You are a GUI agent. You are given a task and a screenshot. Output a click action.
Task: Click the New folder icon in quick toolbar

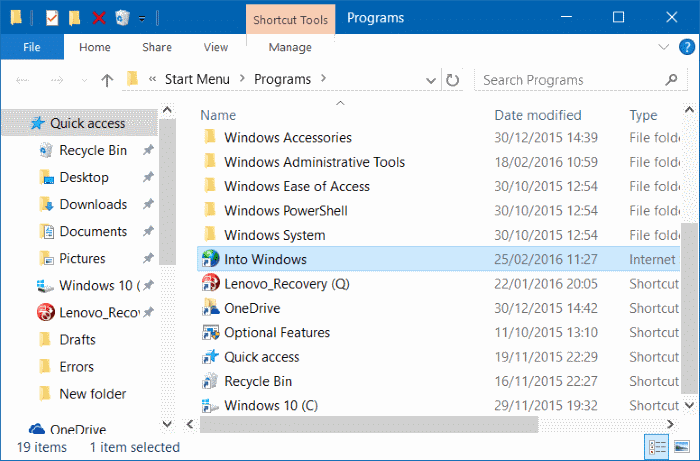[74, 18]
